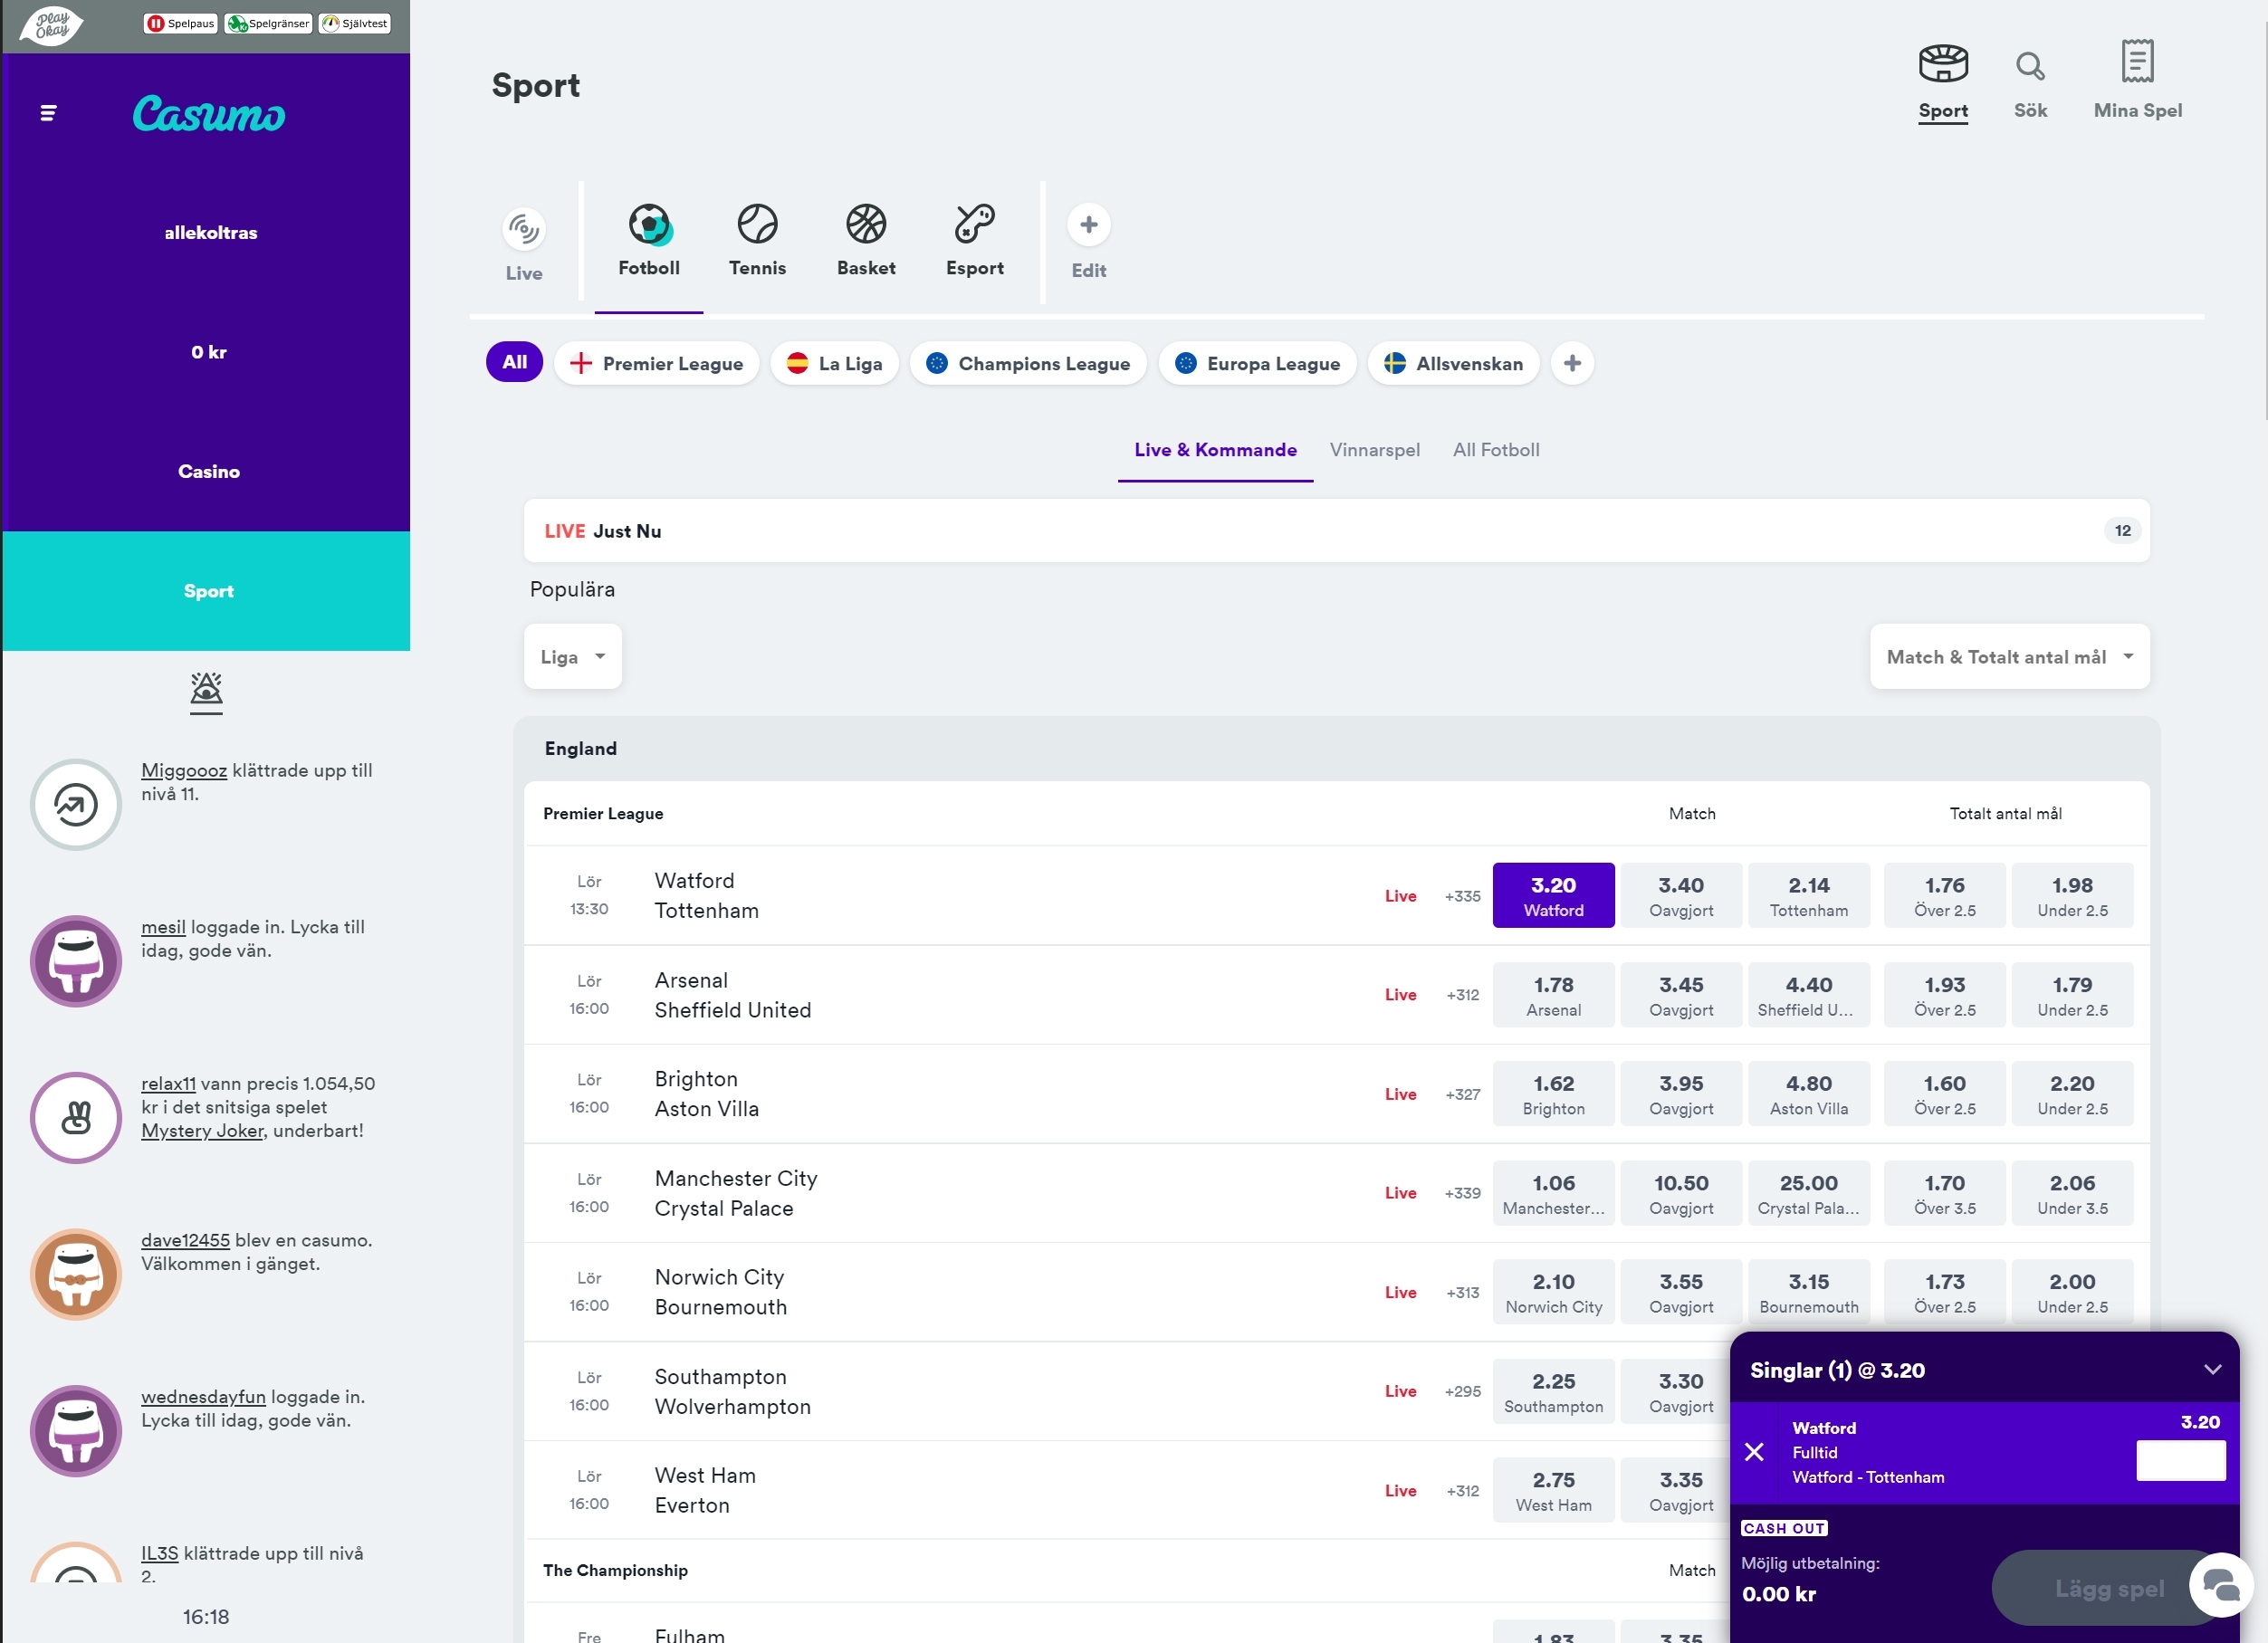
Task: Open the Live broadcasts icon
Action: coord(523,231)
